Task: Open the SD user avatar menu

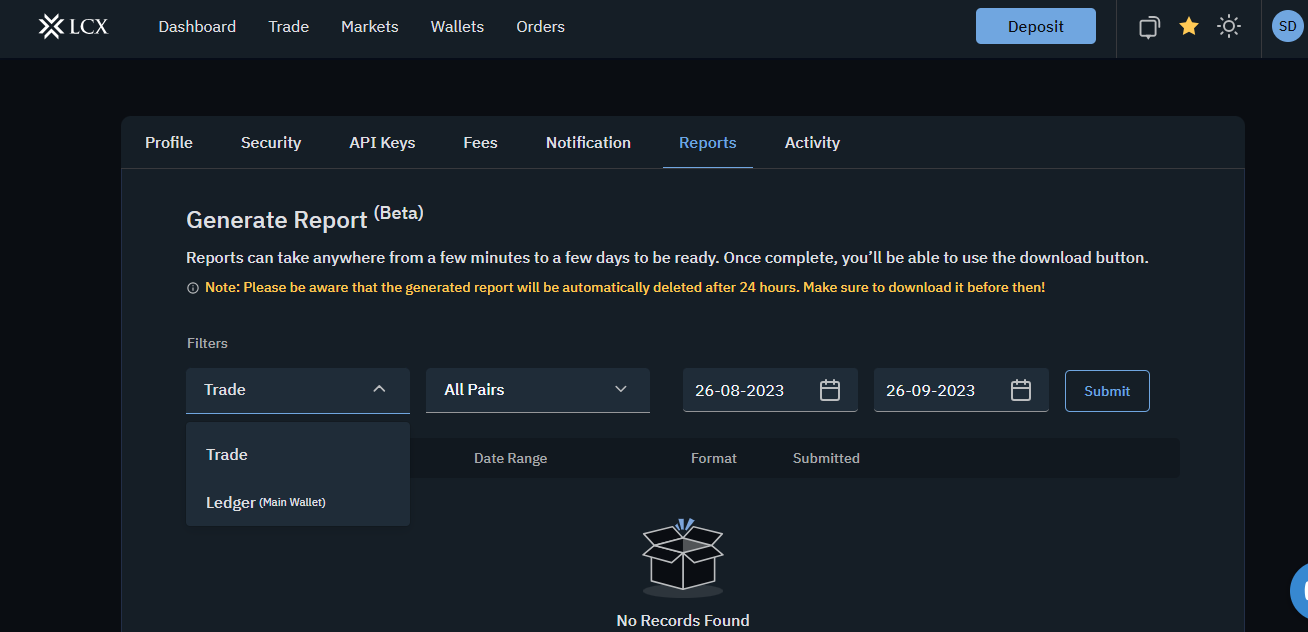Action: point(1287,27)
